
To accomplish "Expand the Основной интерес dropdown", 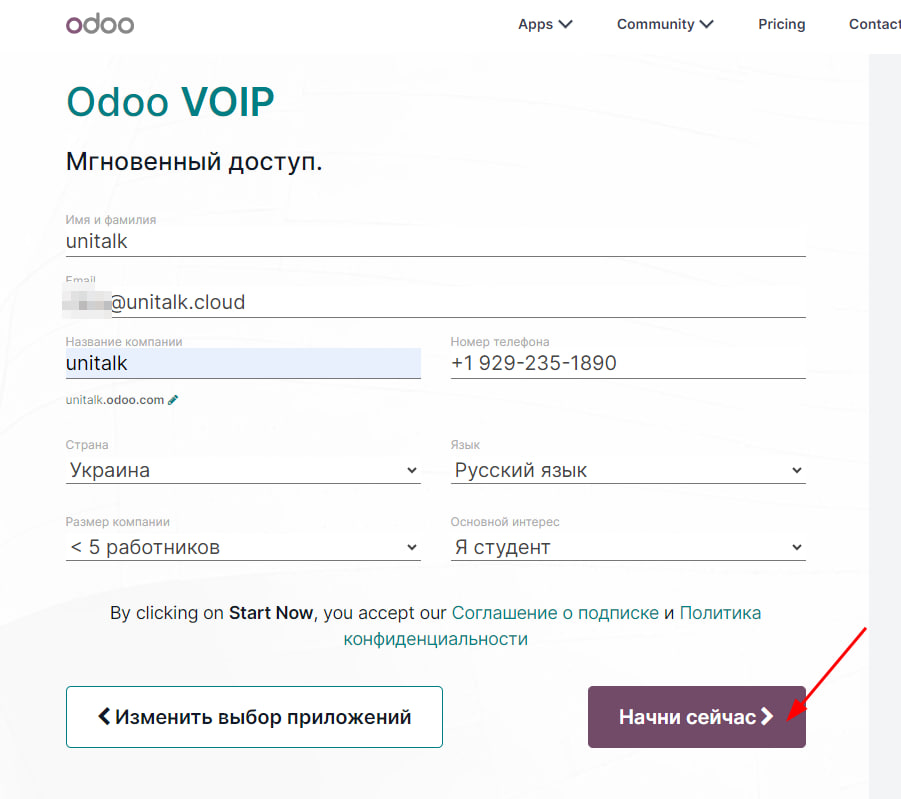I will [628, 547].
